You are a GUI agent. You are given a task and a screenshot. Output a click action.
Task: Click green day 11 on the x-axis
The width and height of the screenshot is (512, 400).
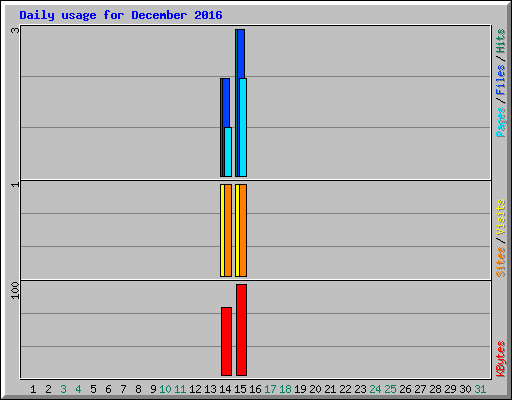pos(180,389)
